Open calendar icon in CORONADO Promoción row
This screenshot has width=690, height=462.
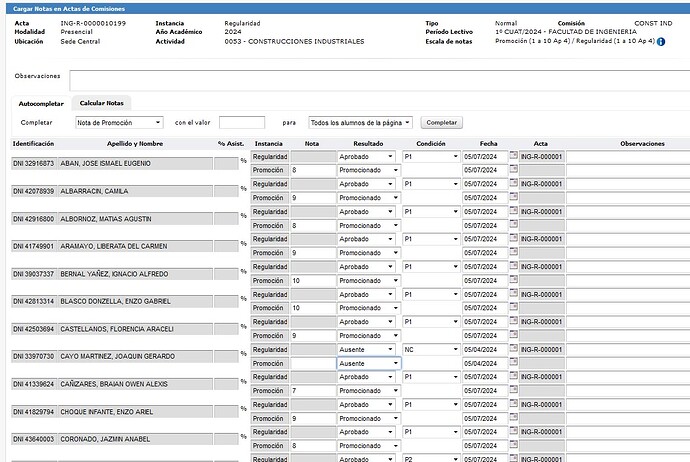pyautogui.click(x=514, y=444)
